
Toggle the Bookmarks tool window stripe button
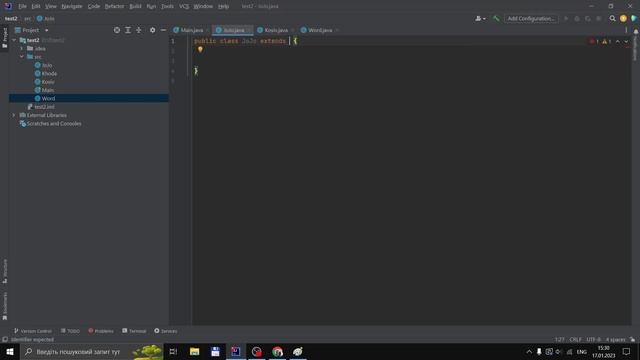(4, 306)
